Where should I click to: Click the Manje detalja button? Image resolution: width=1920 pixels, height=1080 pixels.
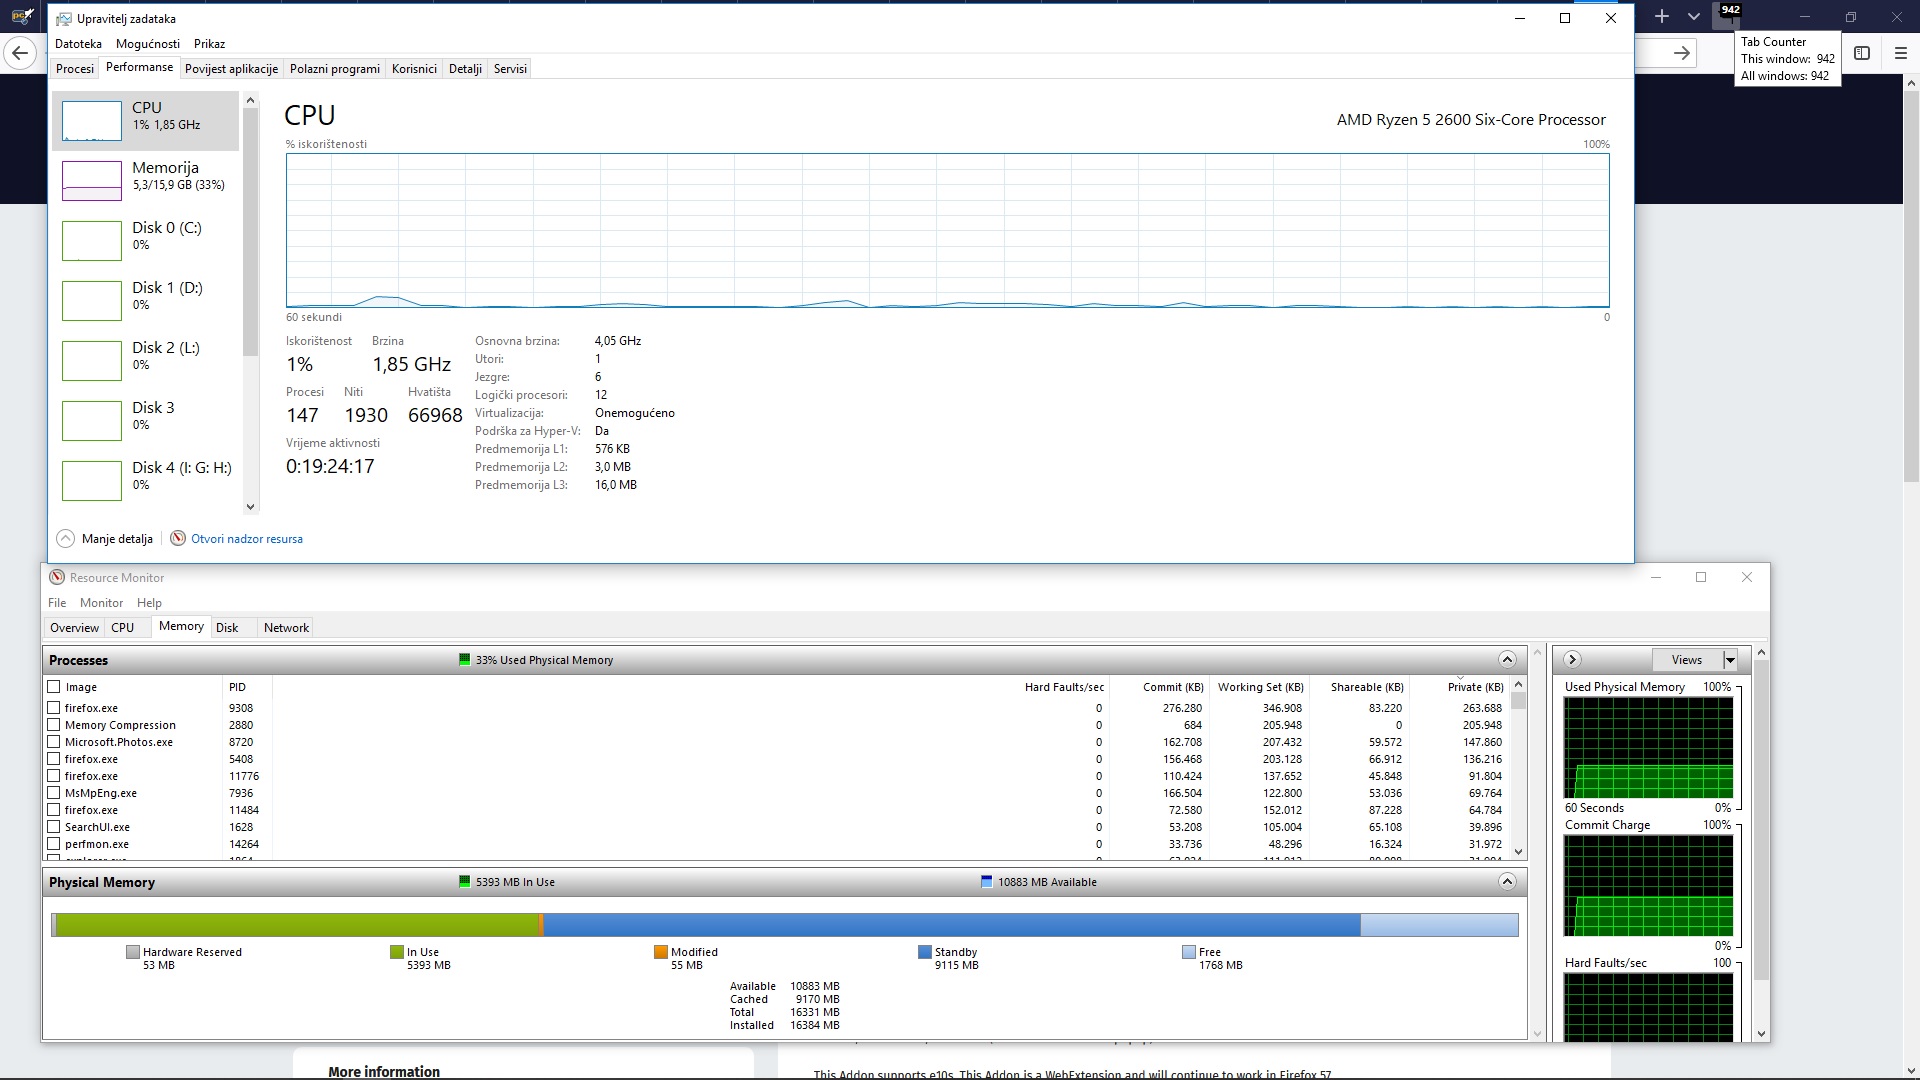(x=117, y=539)
